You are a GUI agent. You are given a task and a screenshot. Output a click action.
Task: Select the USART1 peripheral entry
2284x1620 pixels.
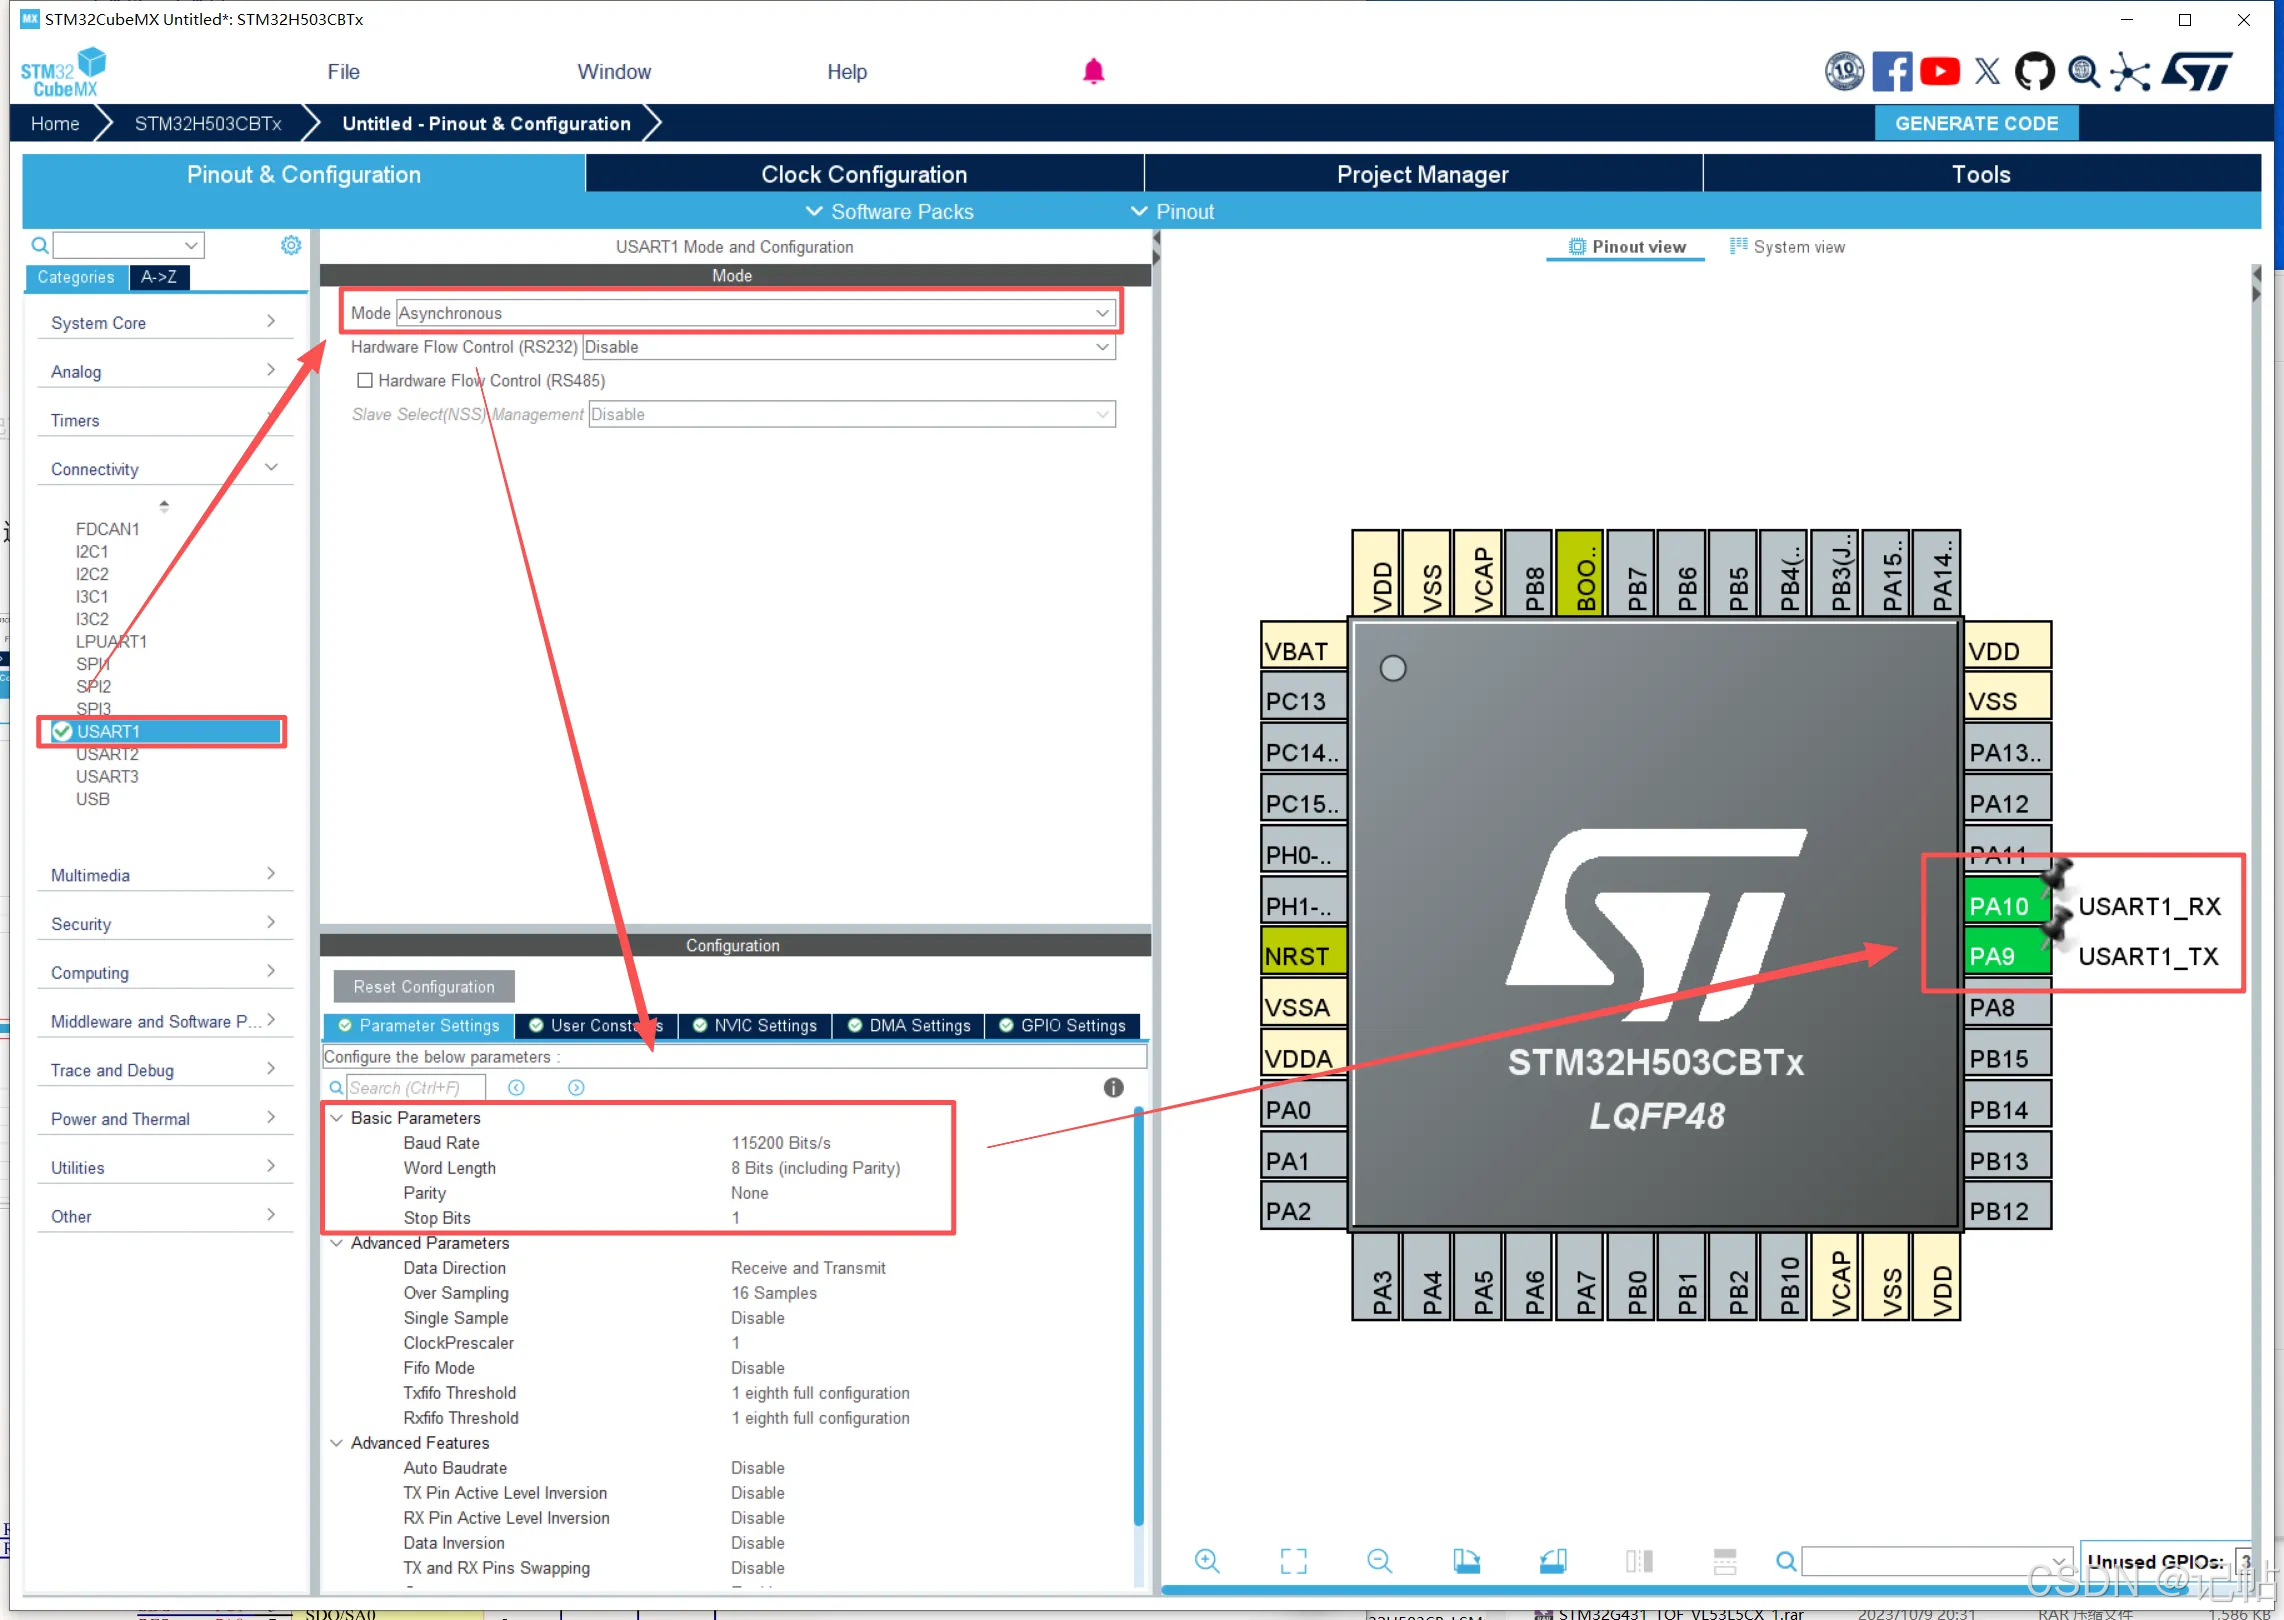pos(108,732)
